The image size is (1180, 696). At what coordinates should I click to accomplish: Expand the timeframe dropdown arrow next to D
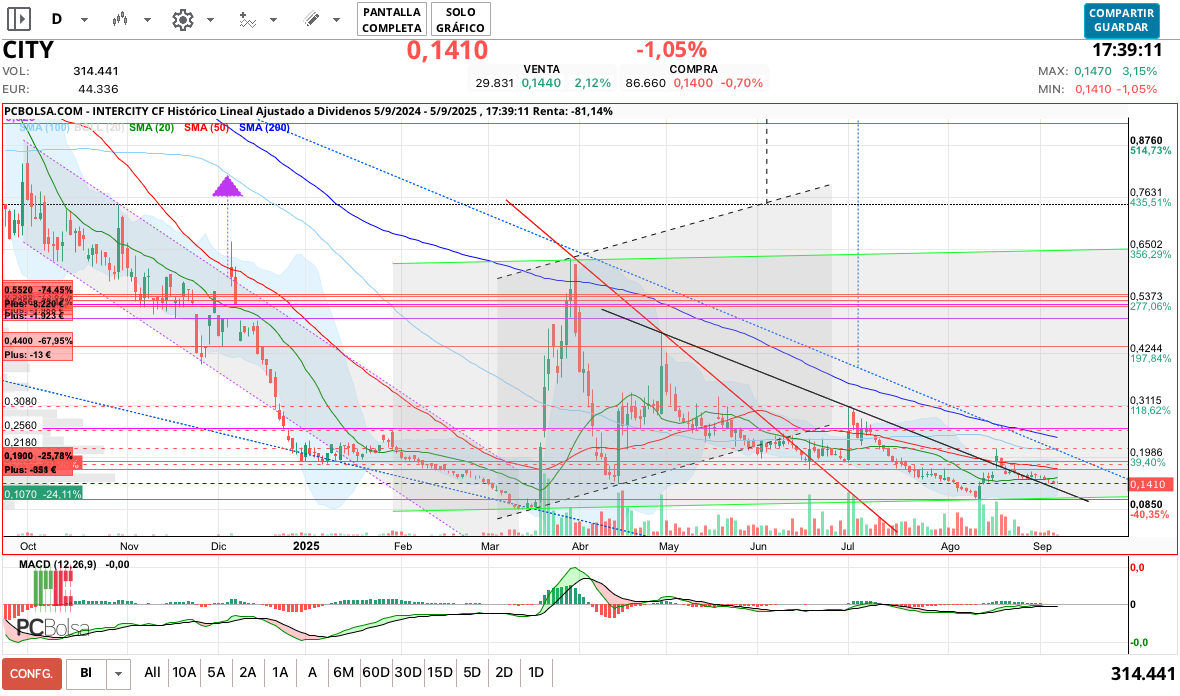(x=84, y=20)
